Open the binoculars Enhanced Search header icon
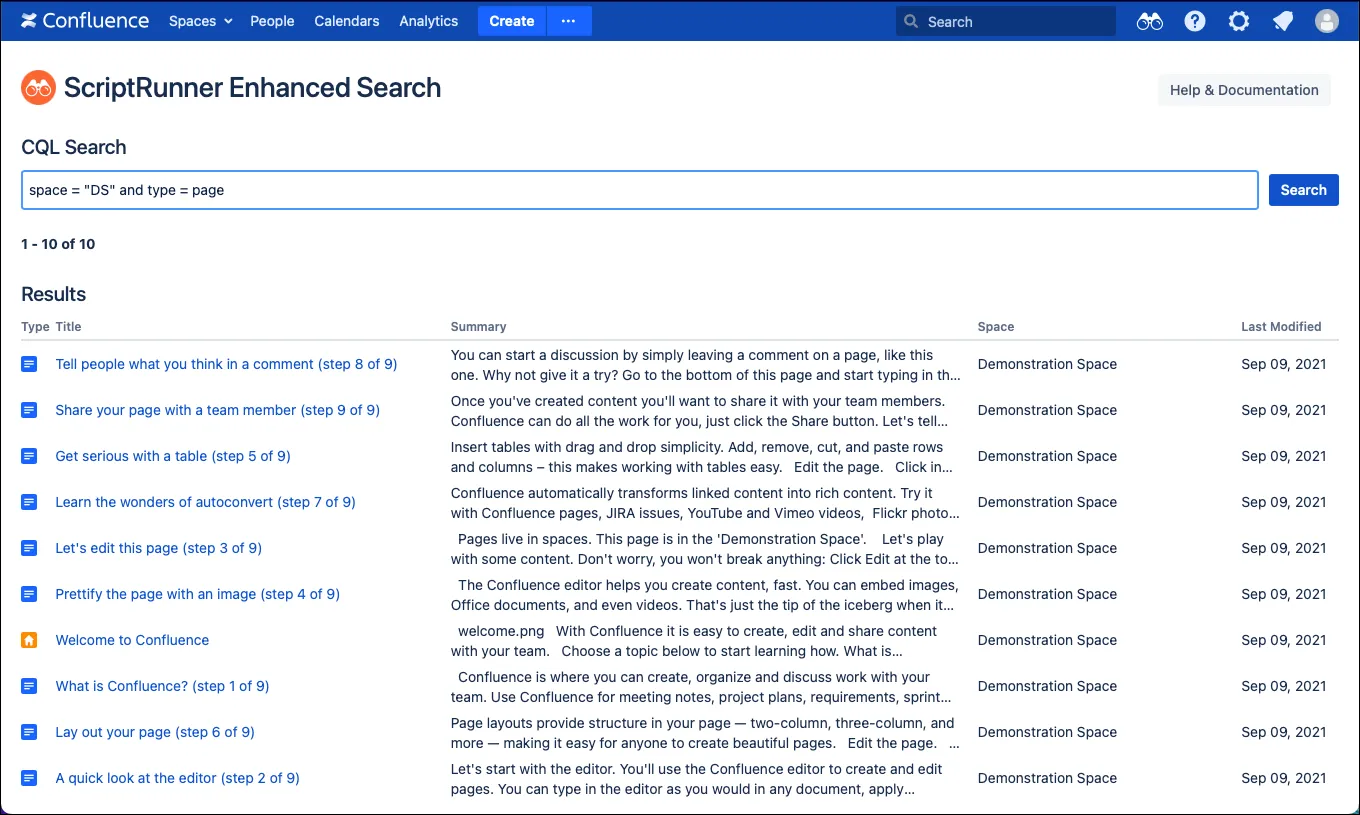 pyautogui.click(x=1150, y=21)
